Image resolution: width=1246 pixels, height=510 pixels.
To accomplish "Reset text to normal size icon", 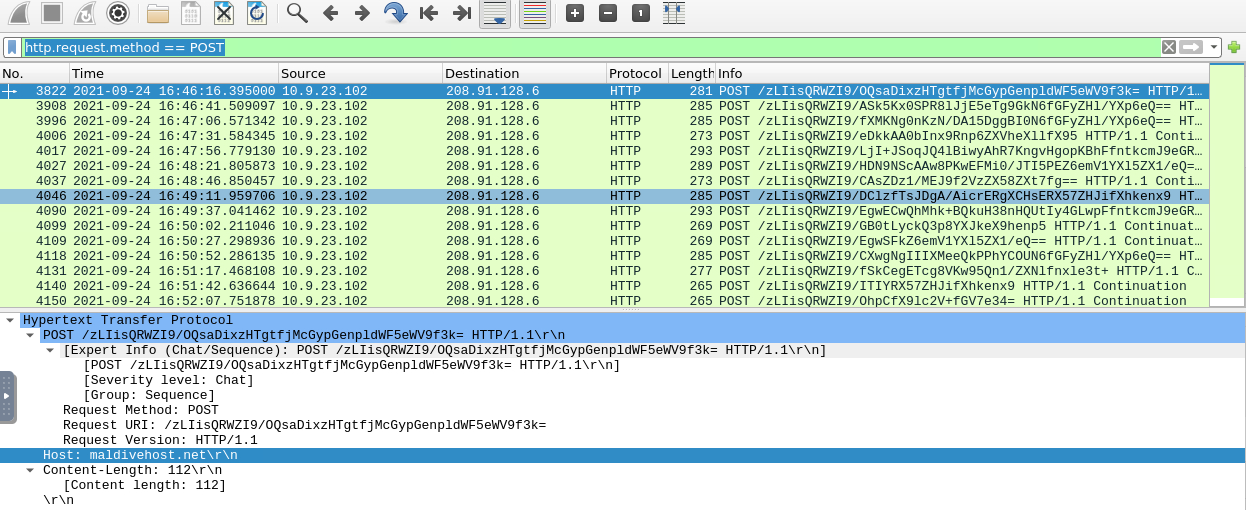I will coord(641,13).
